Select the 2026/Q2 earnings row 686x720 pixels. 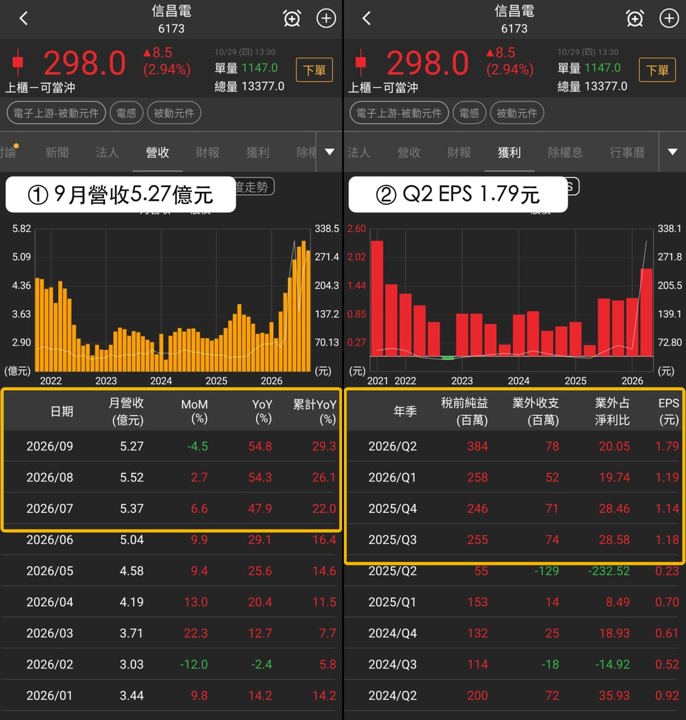[514, 446]
